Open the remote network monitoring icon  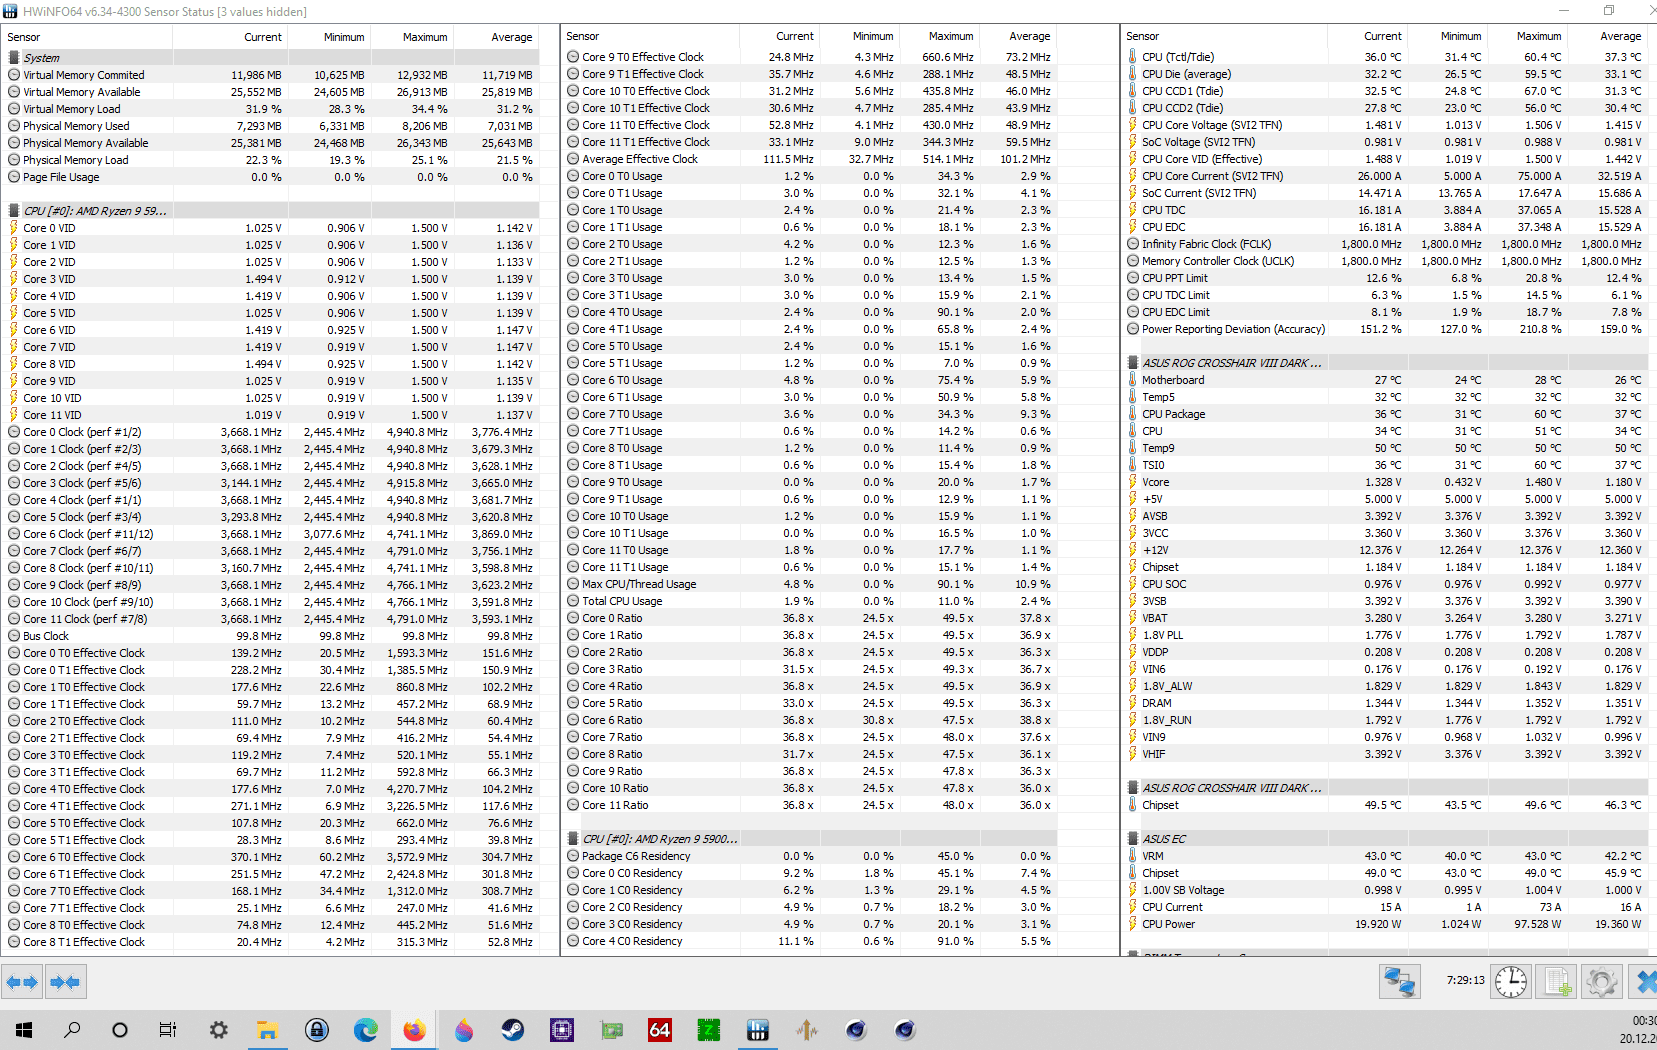[x=1400, y=982]
